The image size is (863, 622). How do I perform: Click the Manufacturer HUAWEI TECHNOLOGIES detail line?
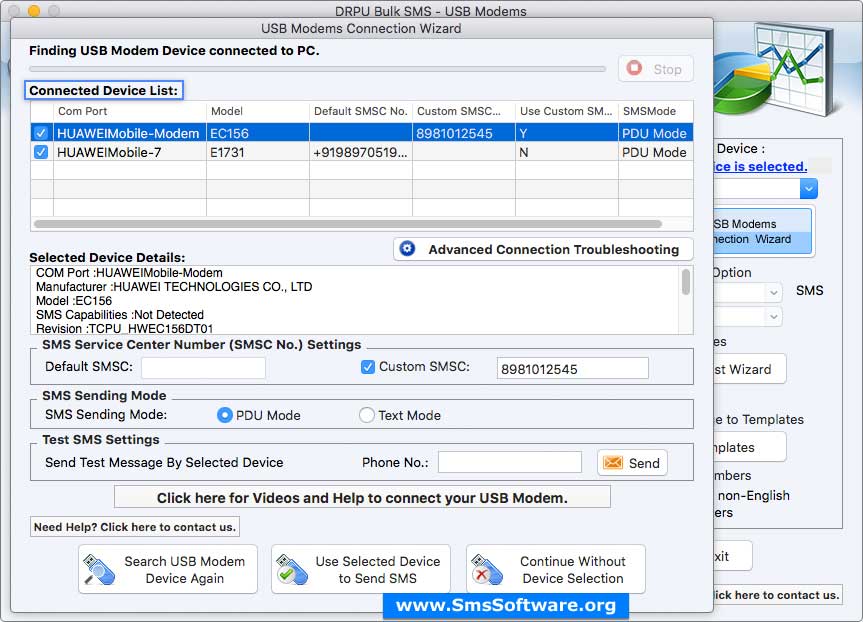(x=174, y=287)
